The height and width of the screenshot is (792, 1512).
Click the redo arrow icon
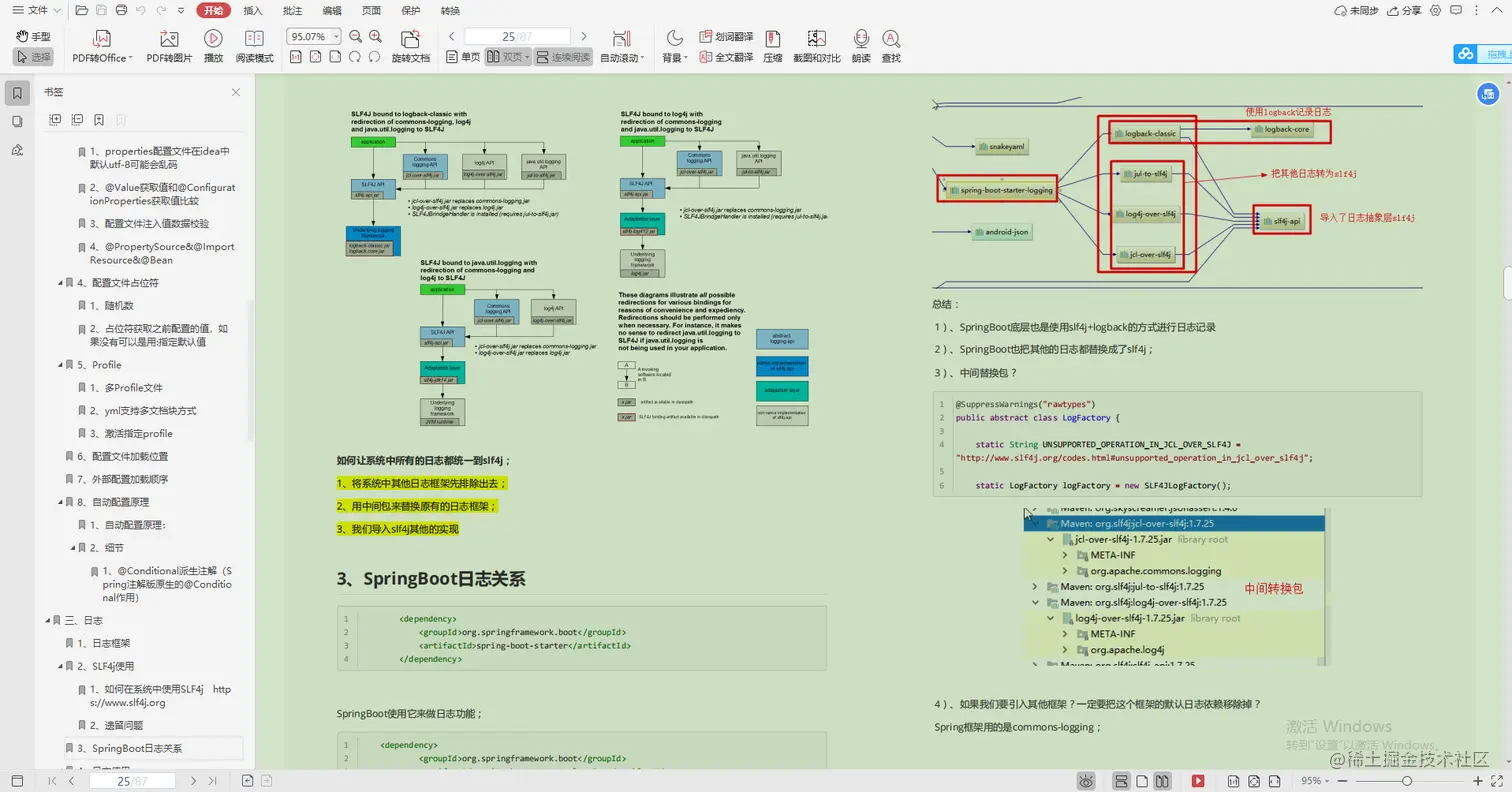click(x=161, y=11)
